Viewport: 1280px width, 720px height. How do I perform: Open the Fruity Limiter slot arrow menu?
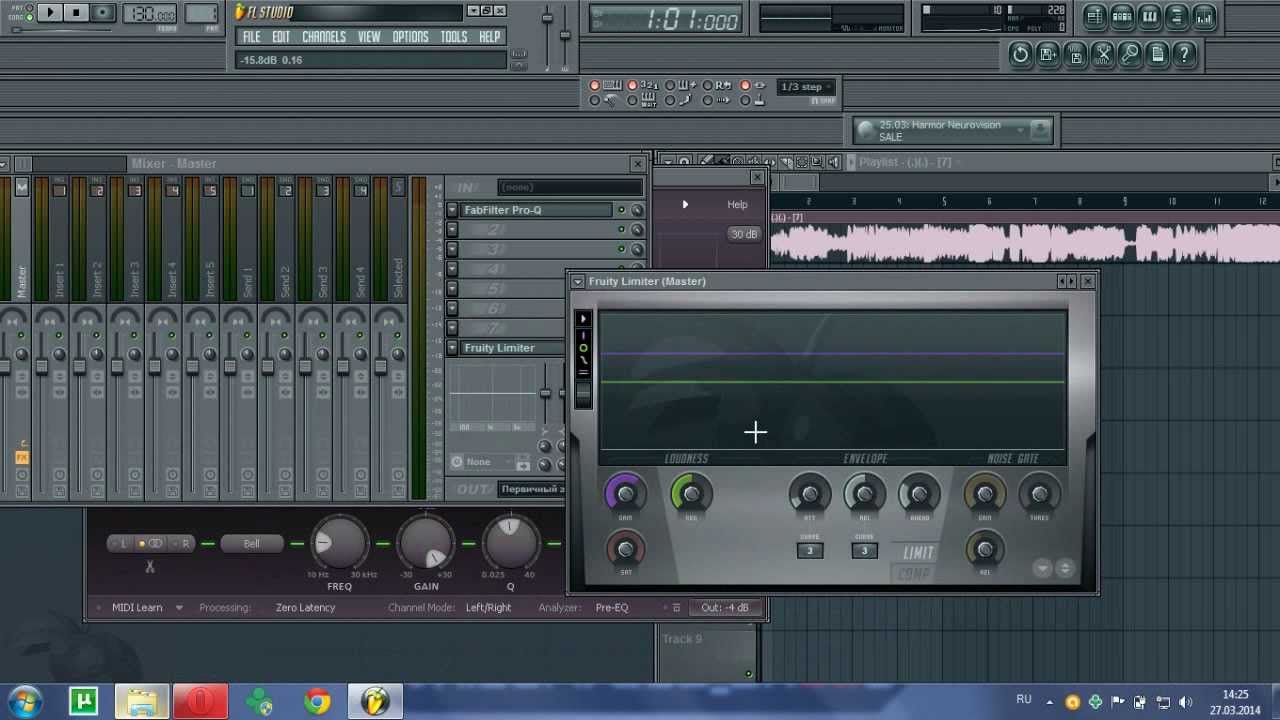(453, 348)
